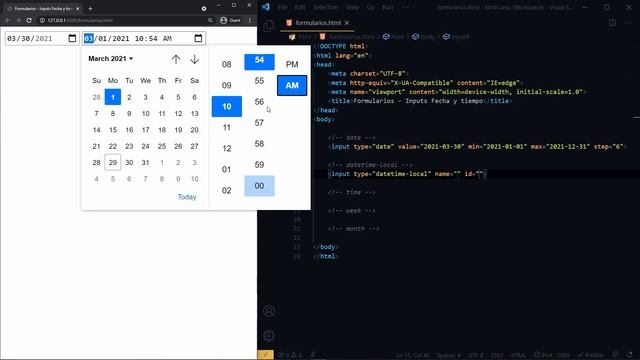This screenshot has height=360, width=640.
Task: Click the VS Code logo icon
Action: 266,7
